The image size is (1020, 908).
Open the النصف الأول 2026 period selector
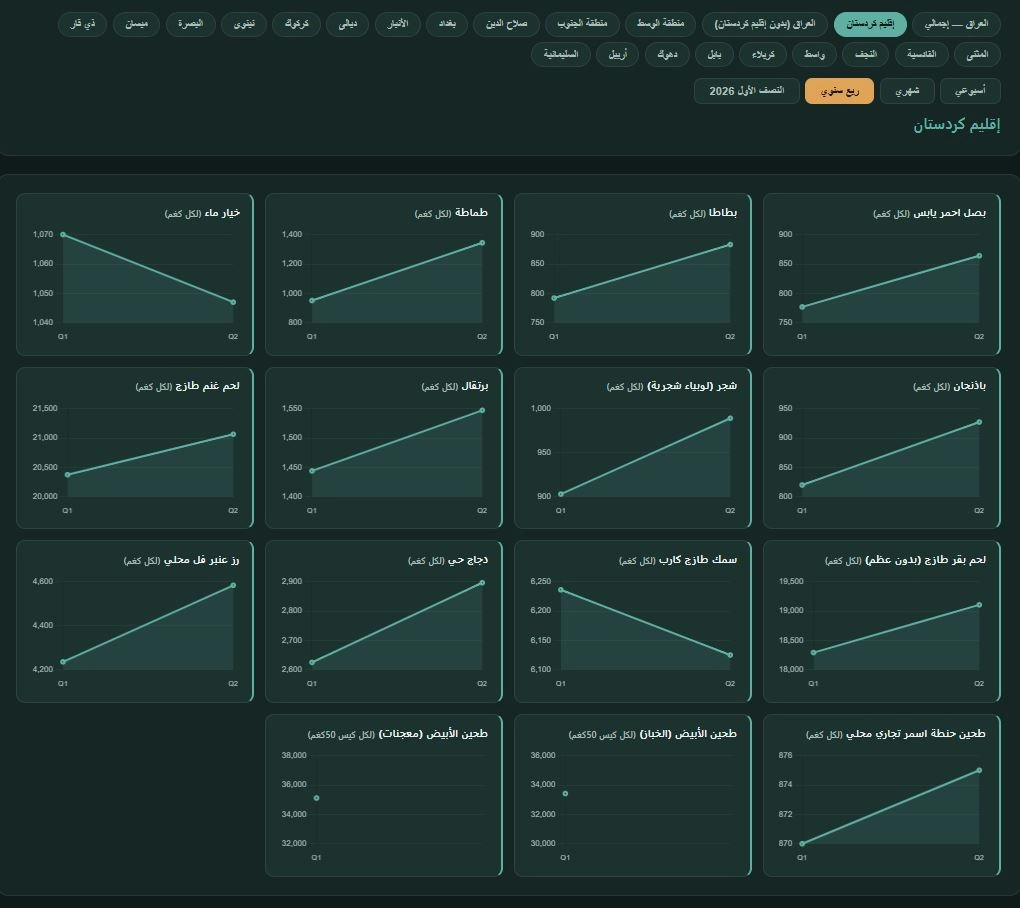click(746, 91)
